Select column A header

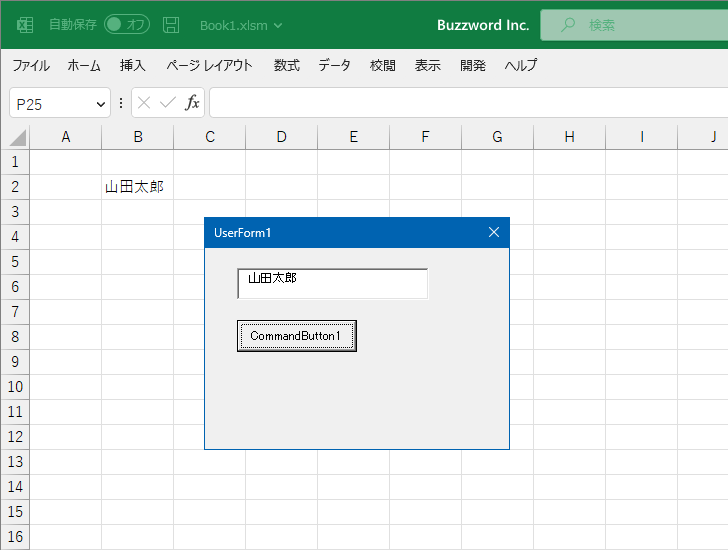pyautogui.click(x=66, y=137)
